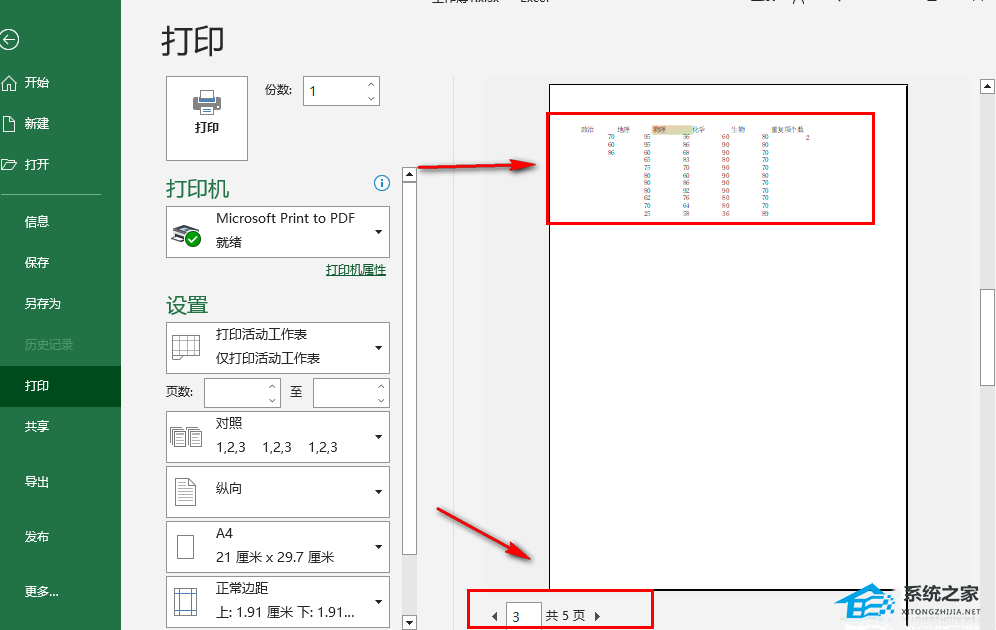This screenshot has height=630, width=996.
Task: Open 打印机属性 link
Action: [x=356, y=270]
